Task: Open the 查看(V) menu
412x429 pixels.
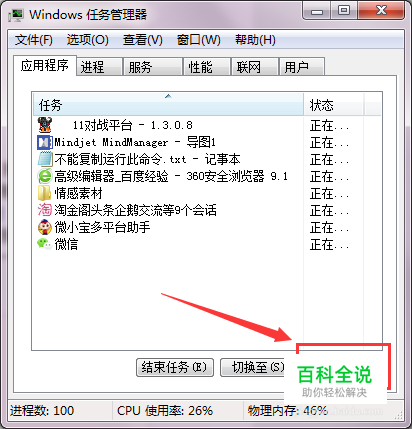Action: coord(143,40)
